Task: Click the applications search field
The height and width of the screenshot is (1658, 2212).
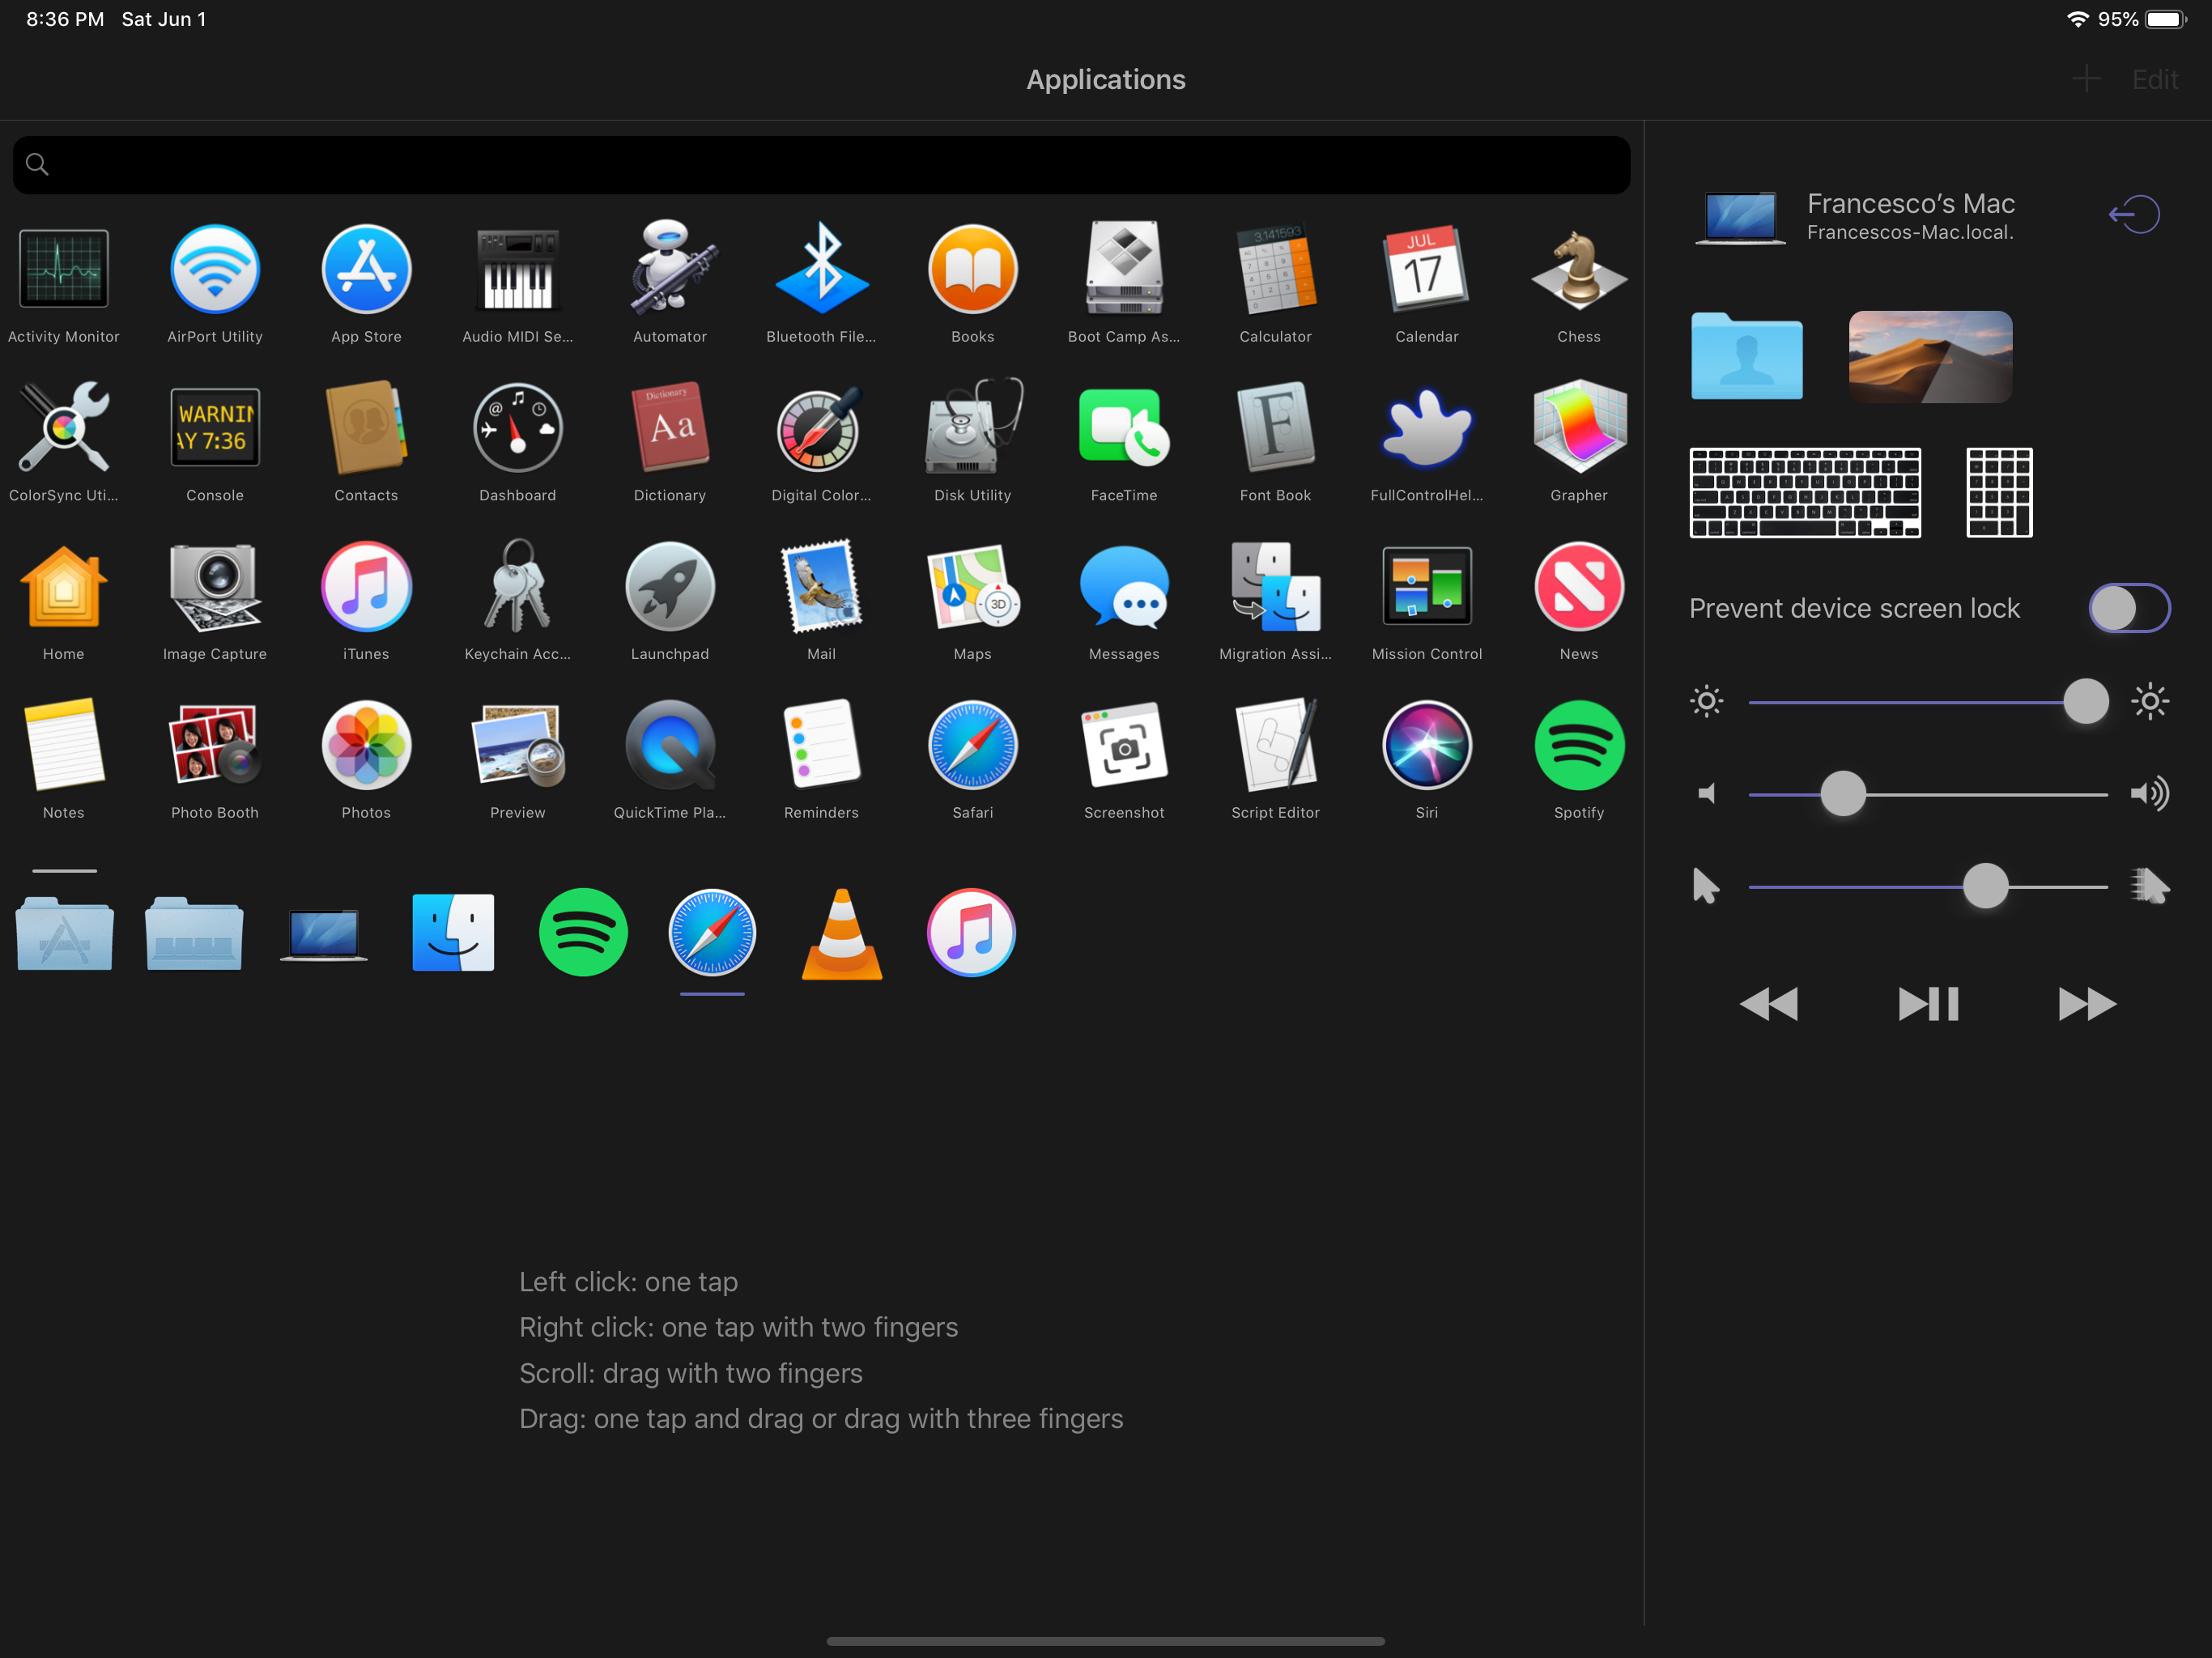Action: tap(821, 165)
